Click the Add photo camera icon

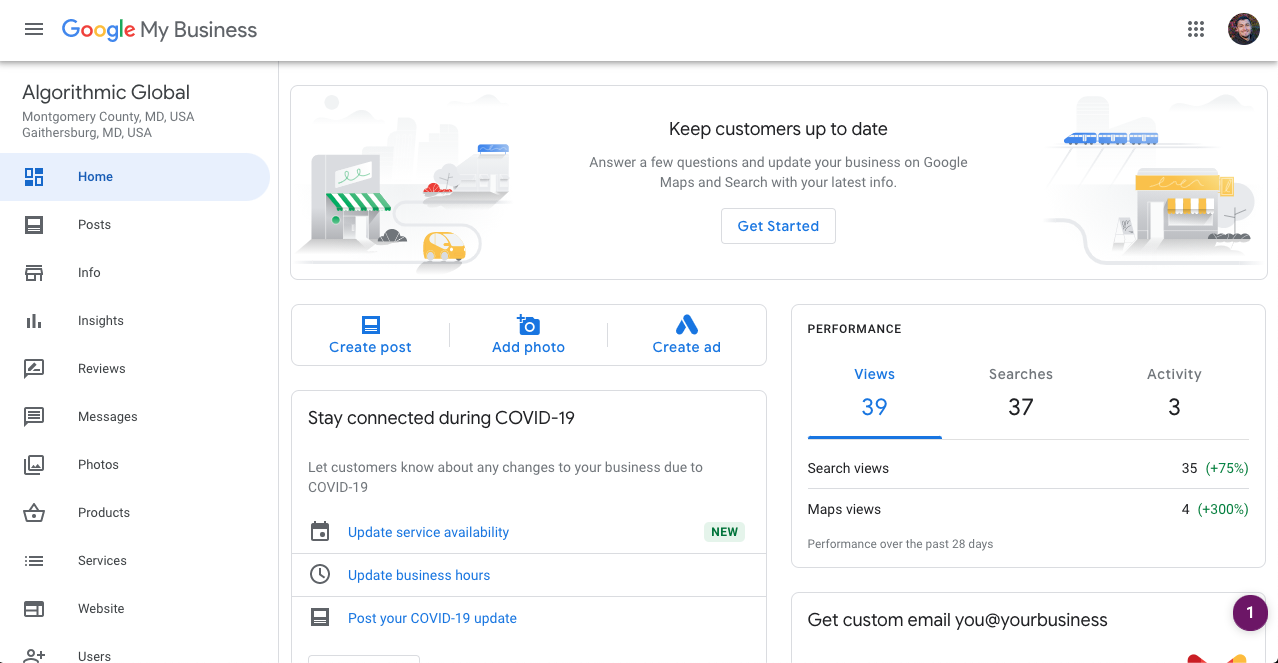pos(528,324)
